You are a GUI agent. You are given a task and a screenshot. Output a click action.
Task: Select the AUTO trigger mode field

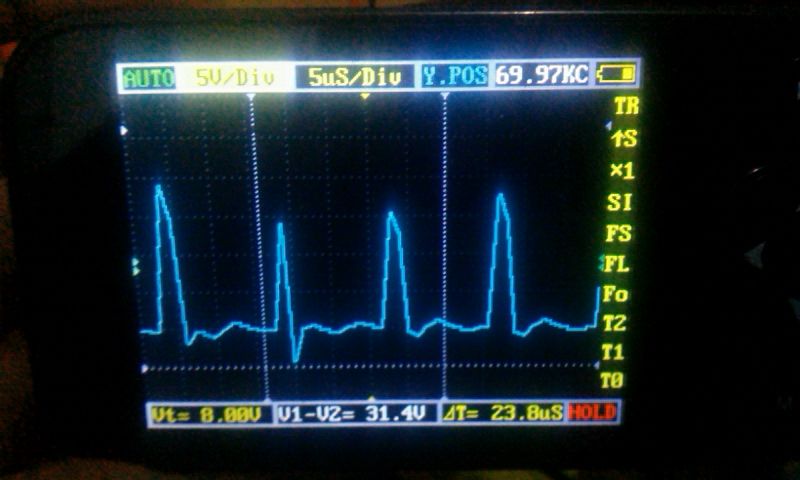(x=148, y=78)
